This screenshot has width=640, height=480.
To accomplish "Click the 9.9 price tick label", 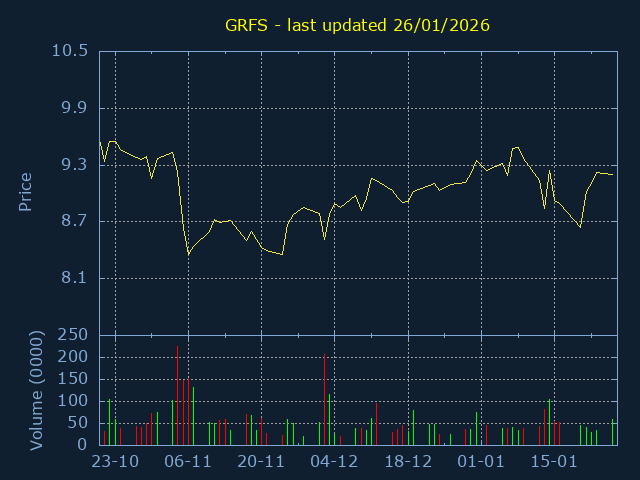I will [74, 108].
